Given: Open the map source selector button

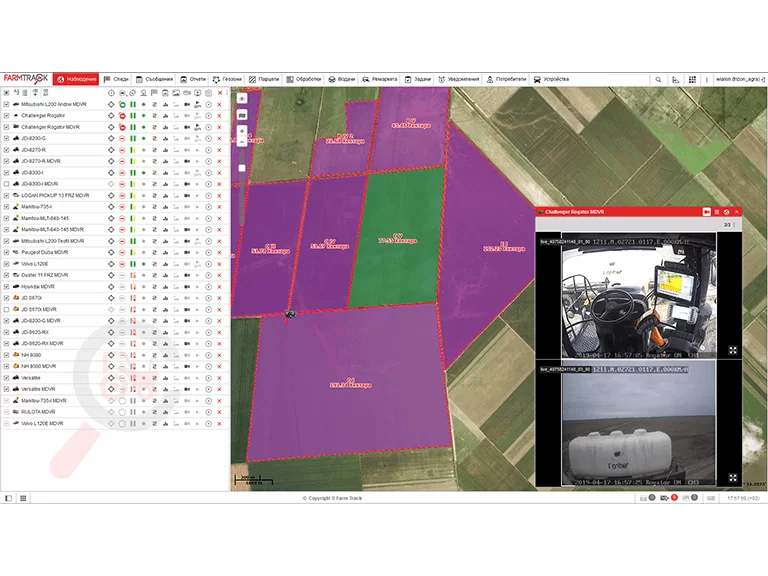Looking at the screenshot, I should pos(242,115).
